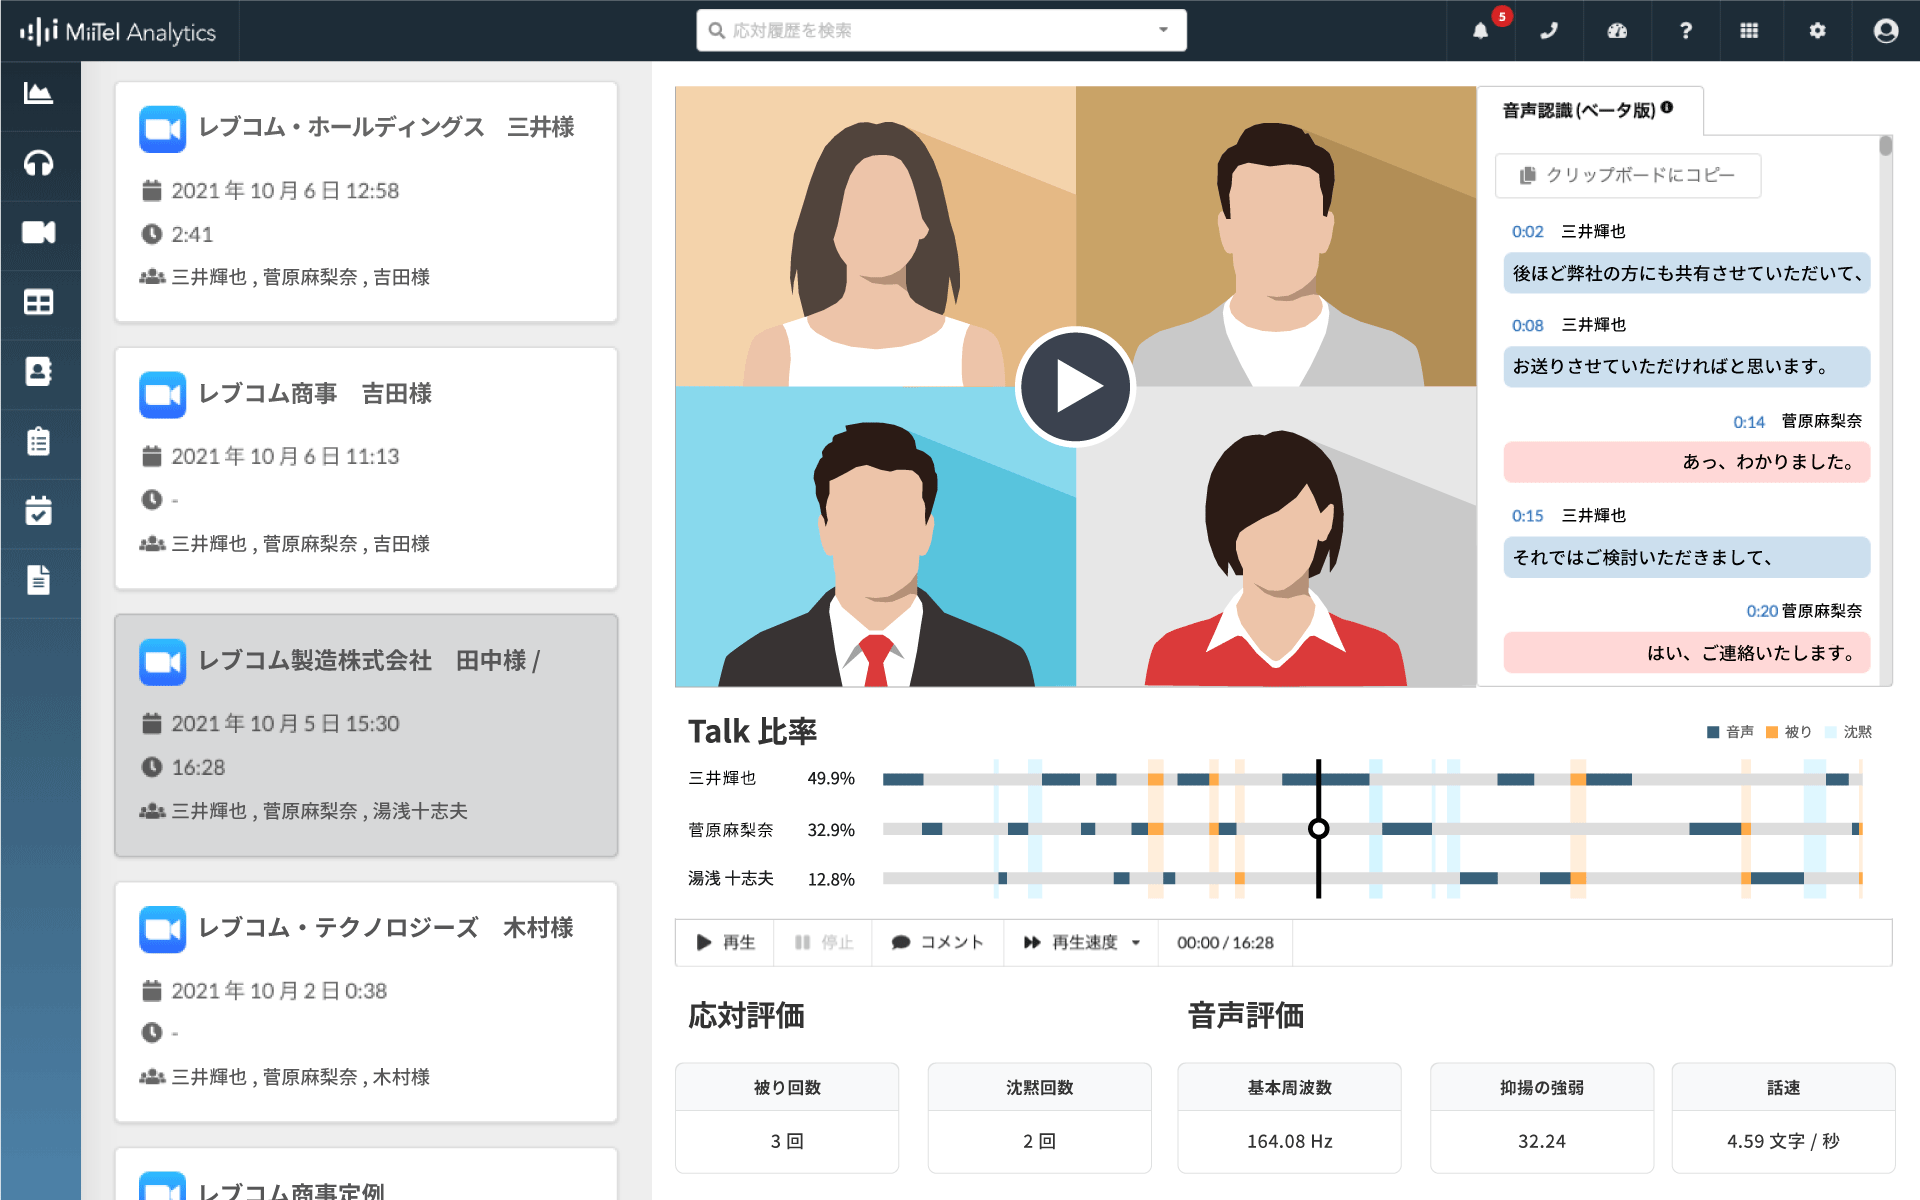Click the 基本周波数 metric card header
The image size is (1920, 1200).
pos(1289,1087)
